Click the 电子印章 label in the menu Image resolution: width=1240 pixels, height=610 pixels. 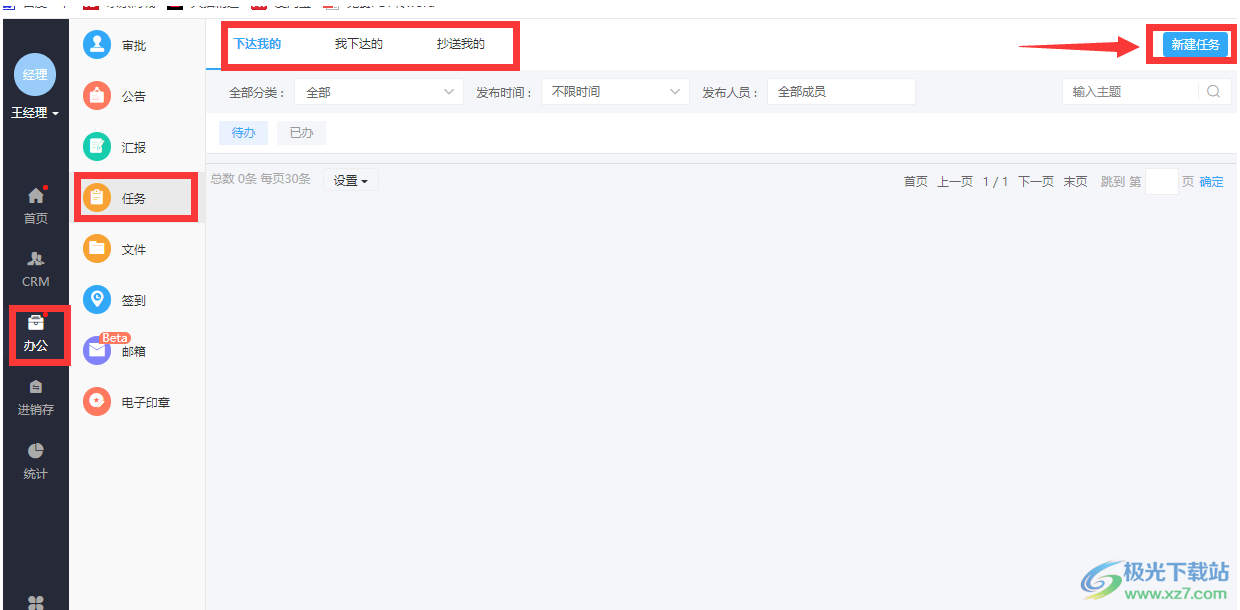[x=146, y=403]
